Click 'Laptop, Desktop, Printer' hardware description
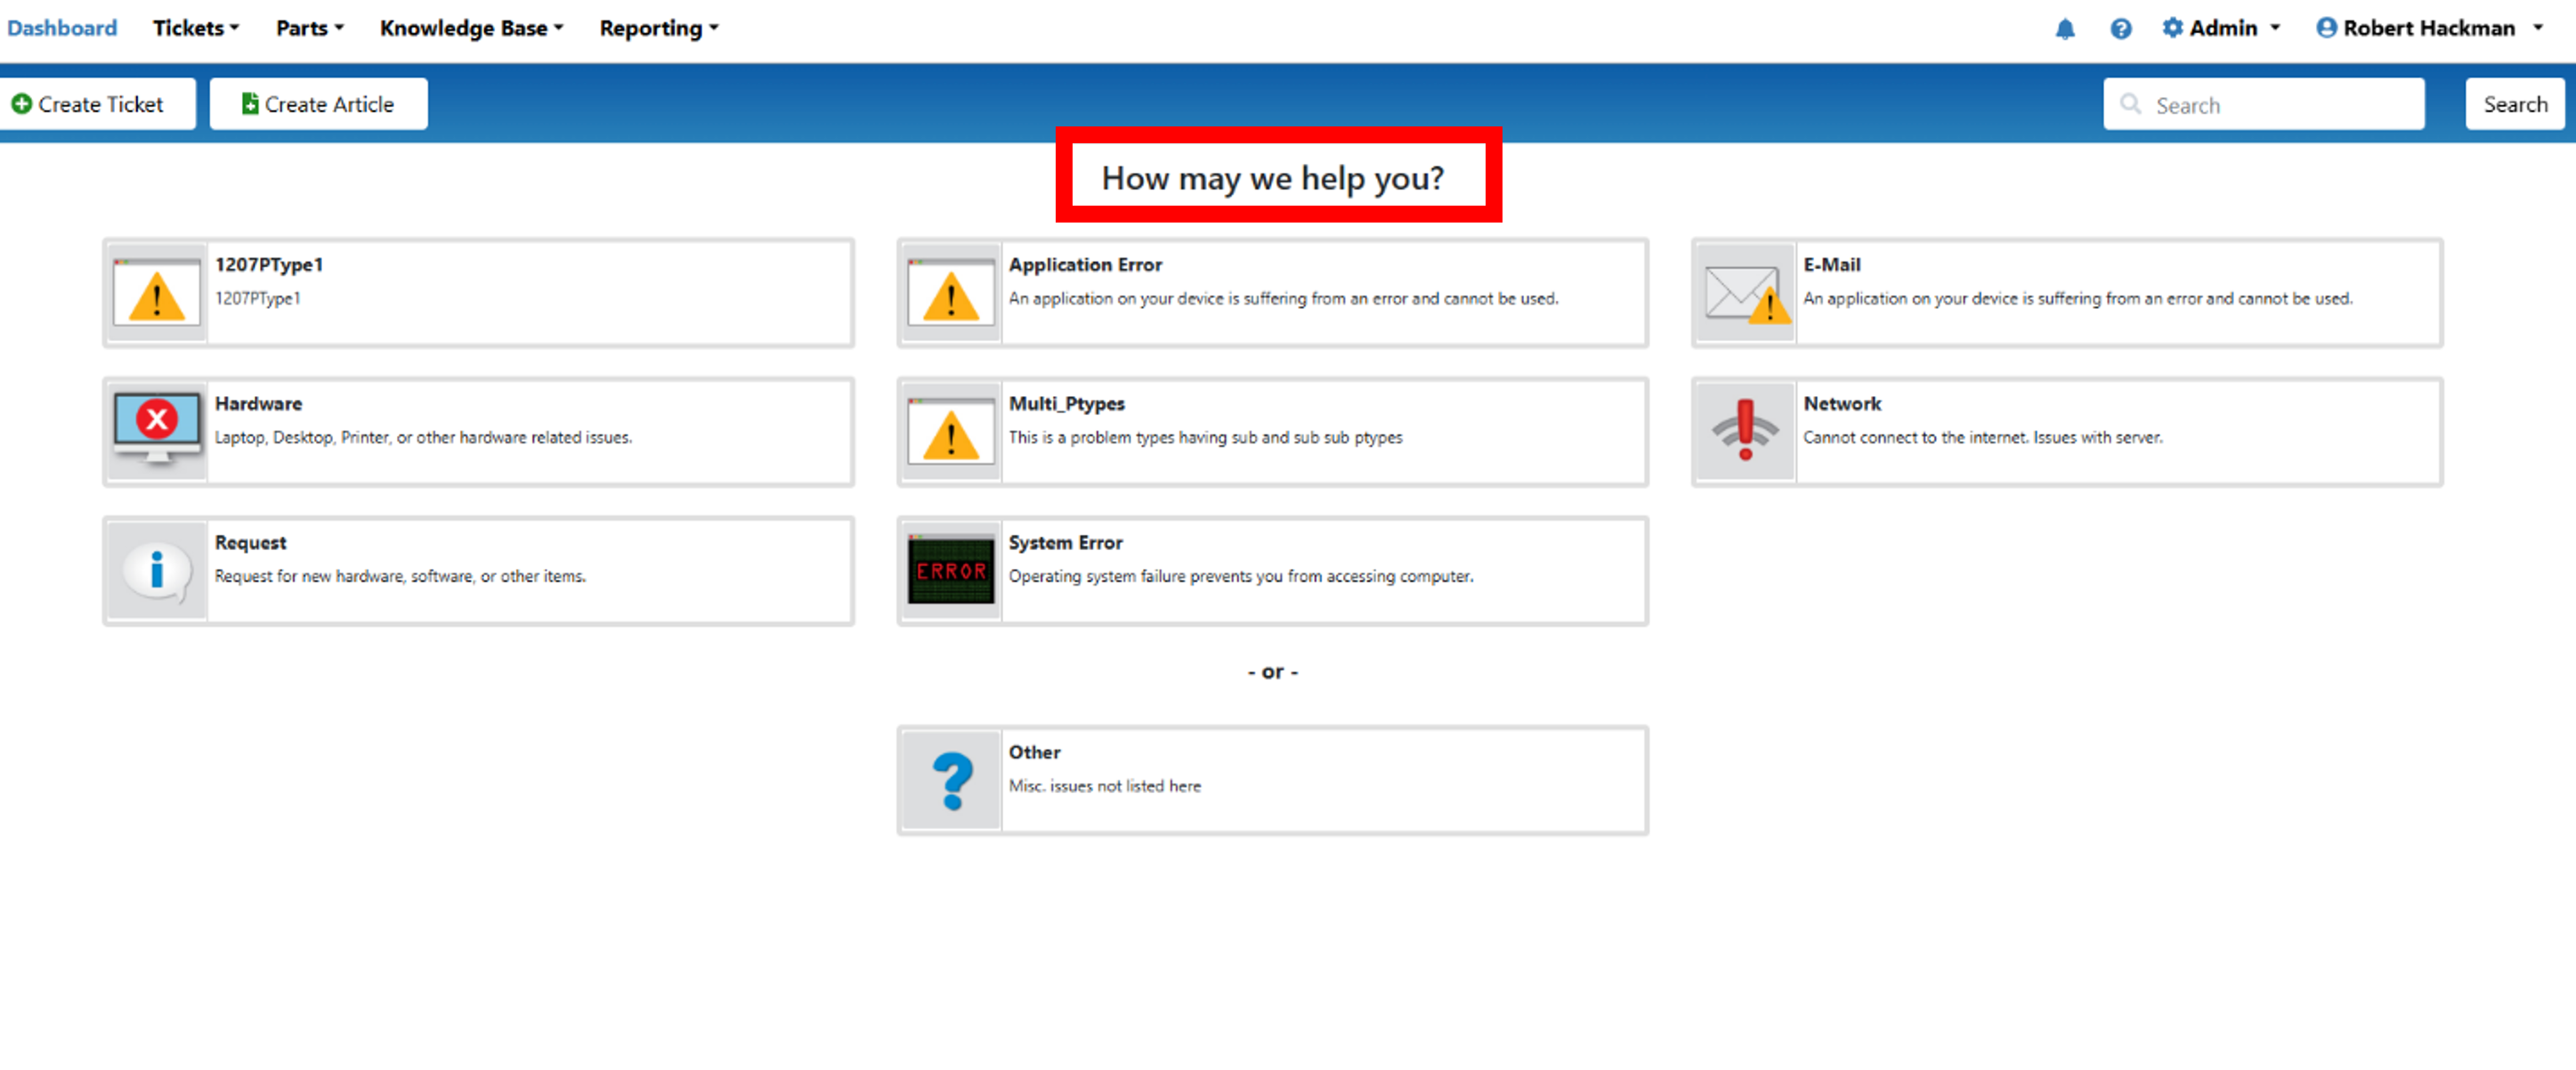Viewport: 2576px width, 1070px height. [x=423, y=438]
